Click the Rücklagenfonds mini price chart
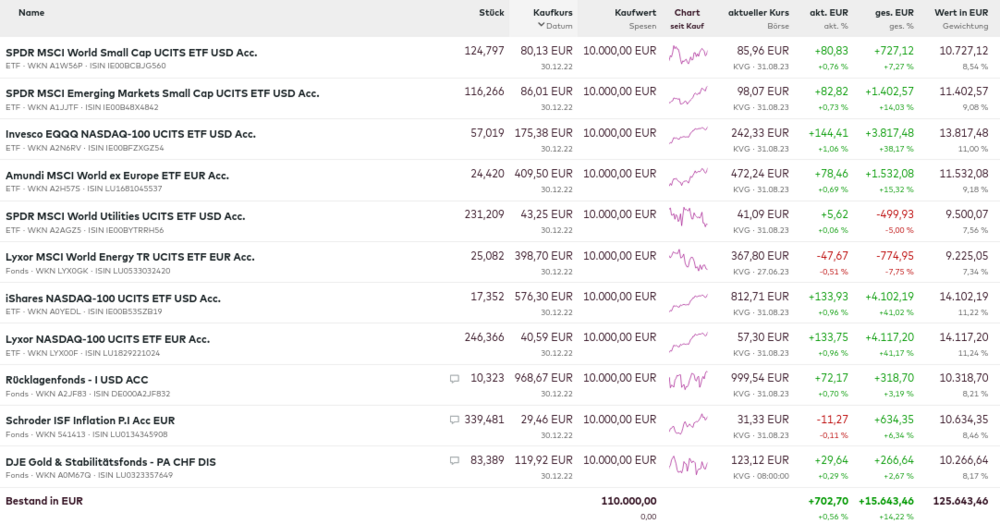The image size is (1000, 524). pyautogui.click(x=688, y=383)
